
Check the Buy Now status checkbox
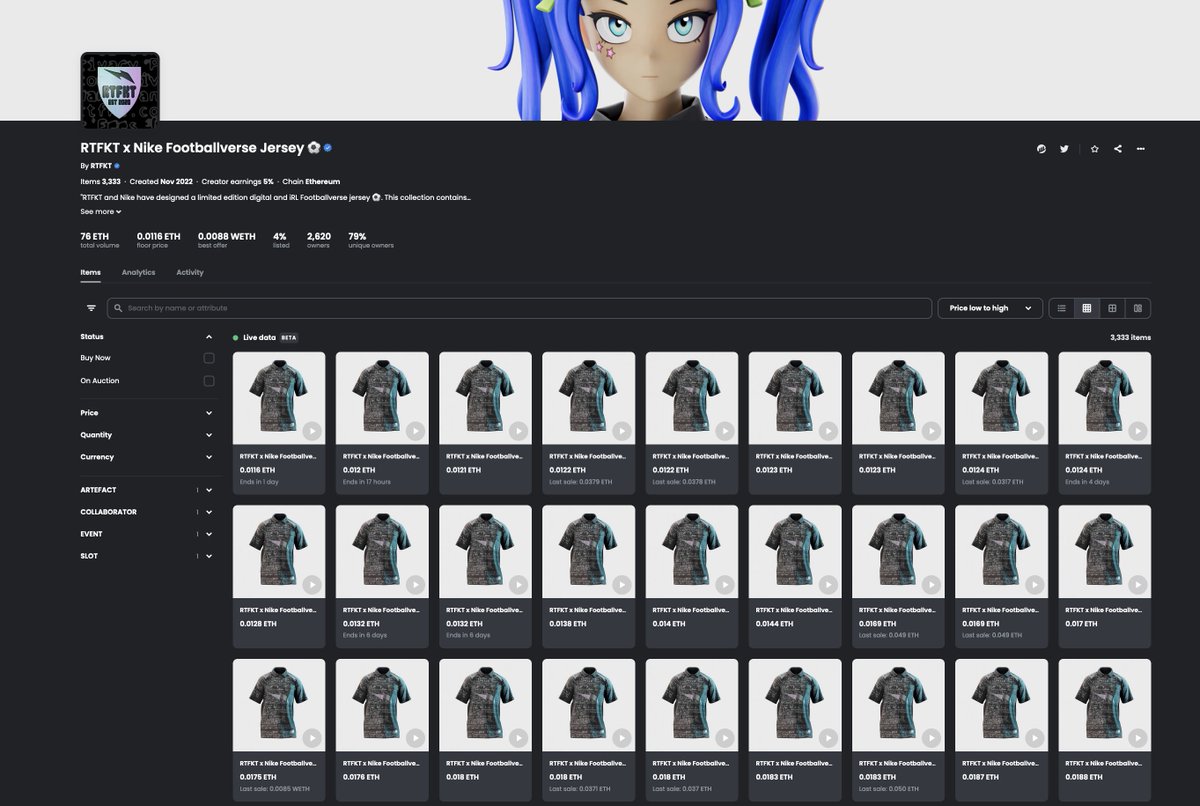[209, 358]
